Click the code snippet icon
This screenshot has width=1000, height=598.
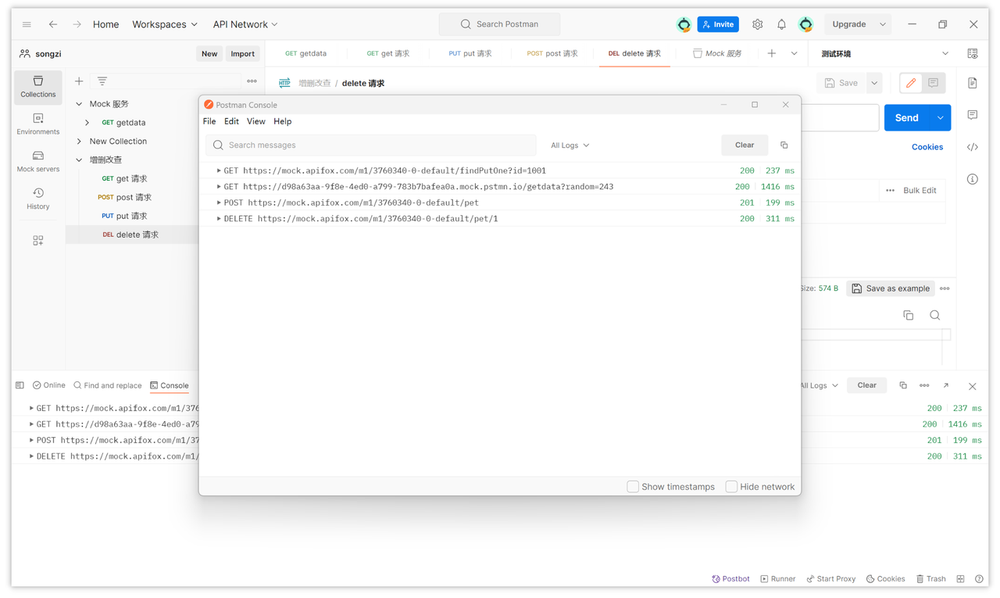[x=972, y=147]
